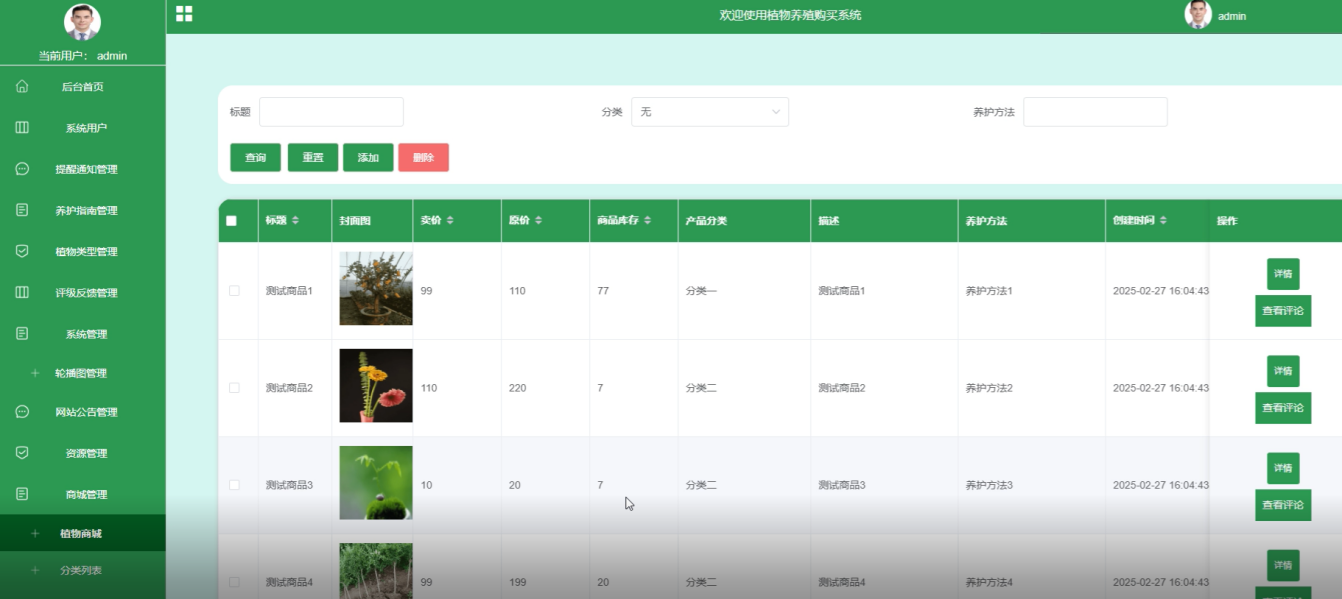Click 查看评论 for 测试商品1
Viewport: 1342px width, 599px height.
1283,311
